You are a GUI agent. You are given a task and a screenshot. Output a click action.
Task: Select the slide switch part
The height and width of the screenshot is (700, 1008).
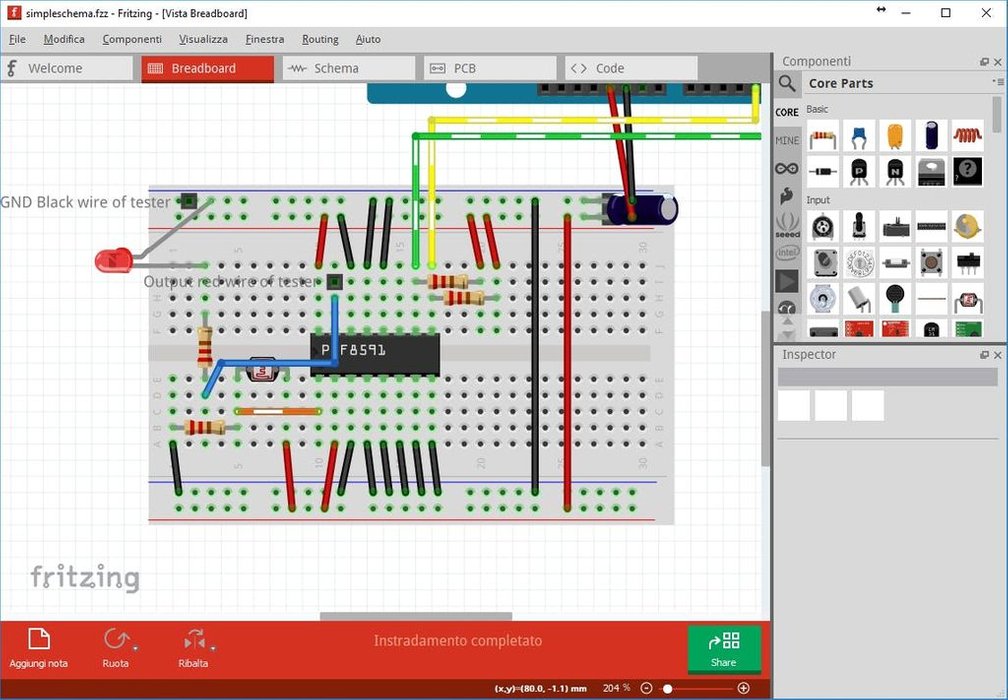pos(968,262)
